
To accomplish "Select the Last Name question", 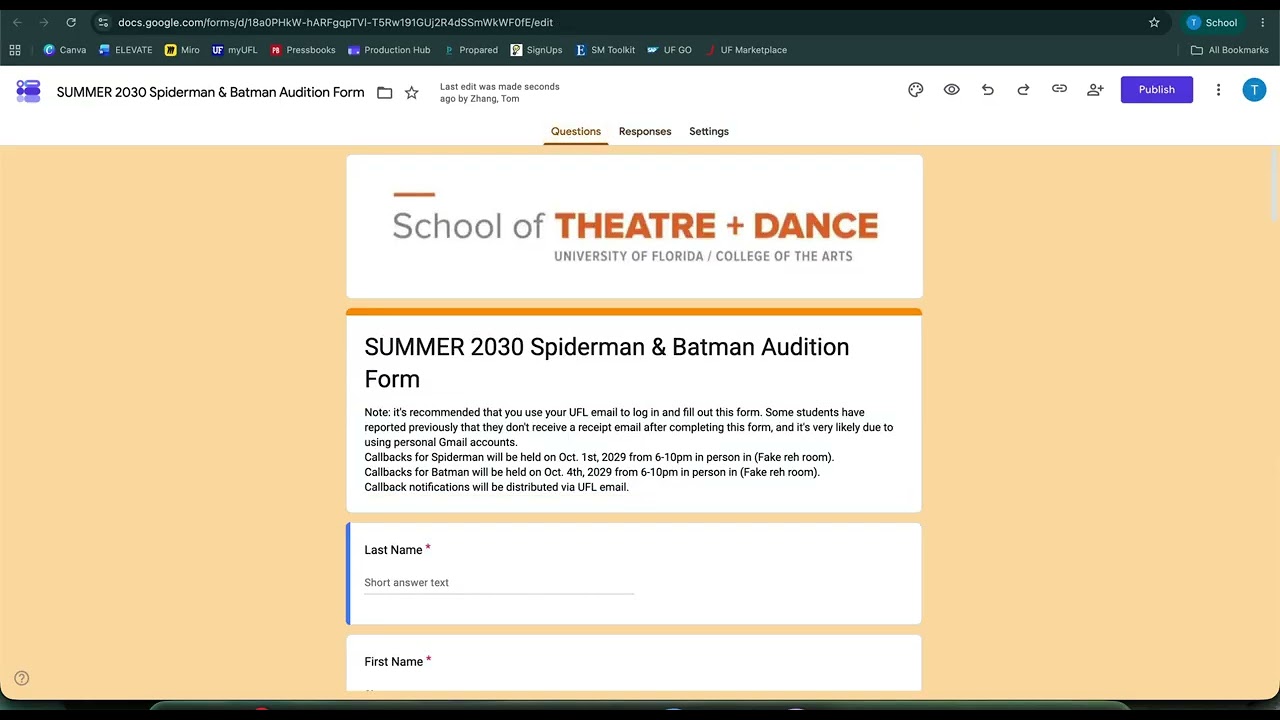I will (634, 574).
